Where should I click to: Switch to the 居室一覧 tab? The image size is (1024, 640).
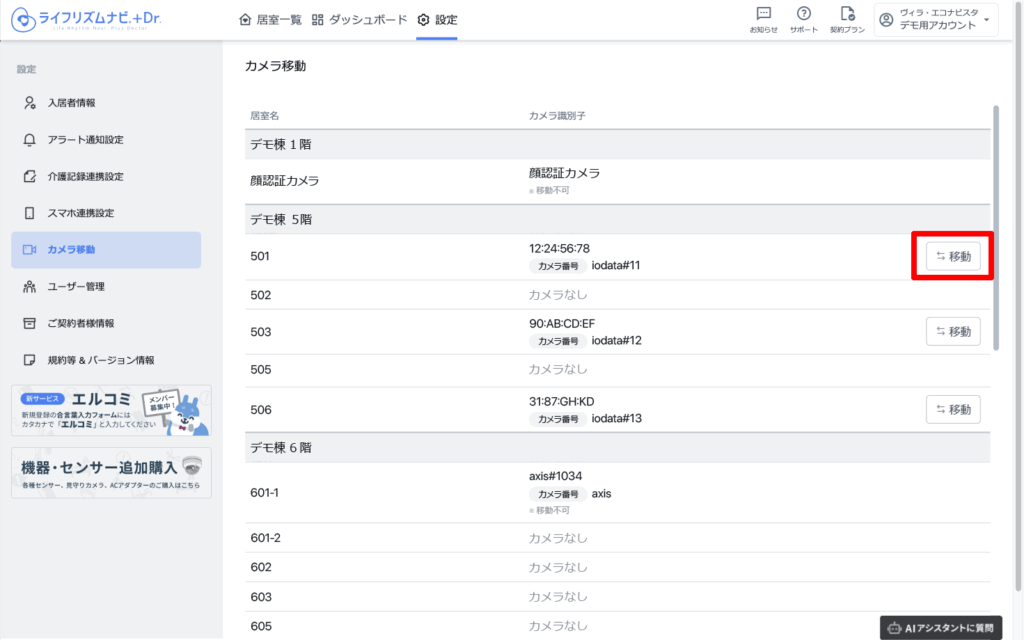(272, 20)
